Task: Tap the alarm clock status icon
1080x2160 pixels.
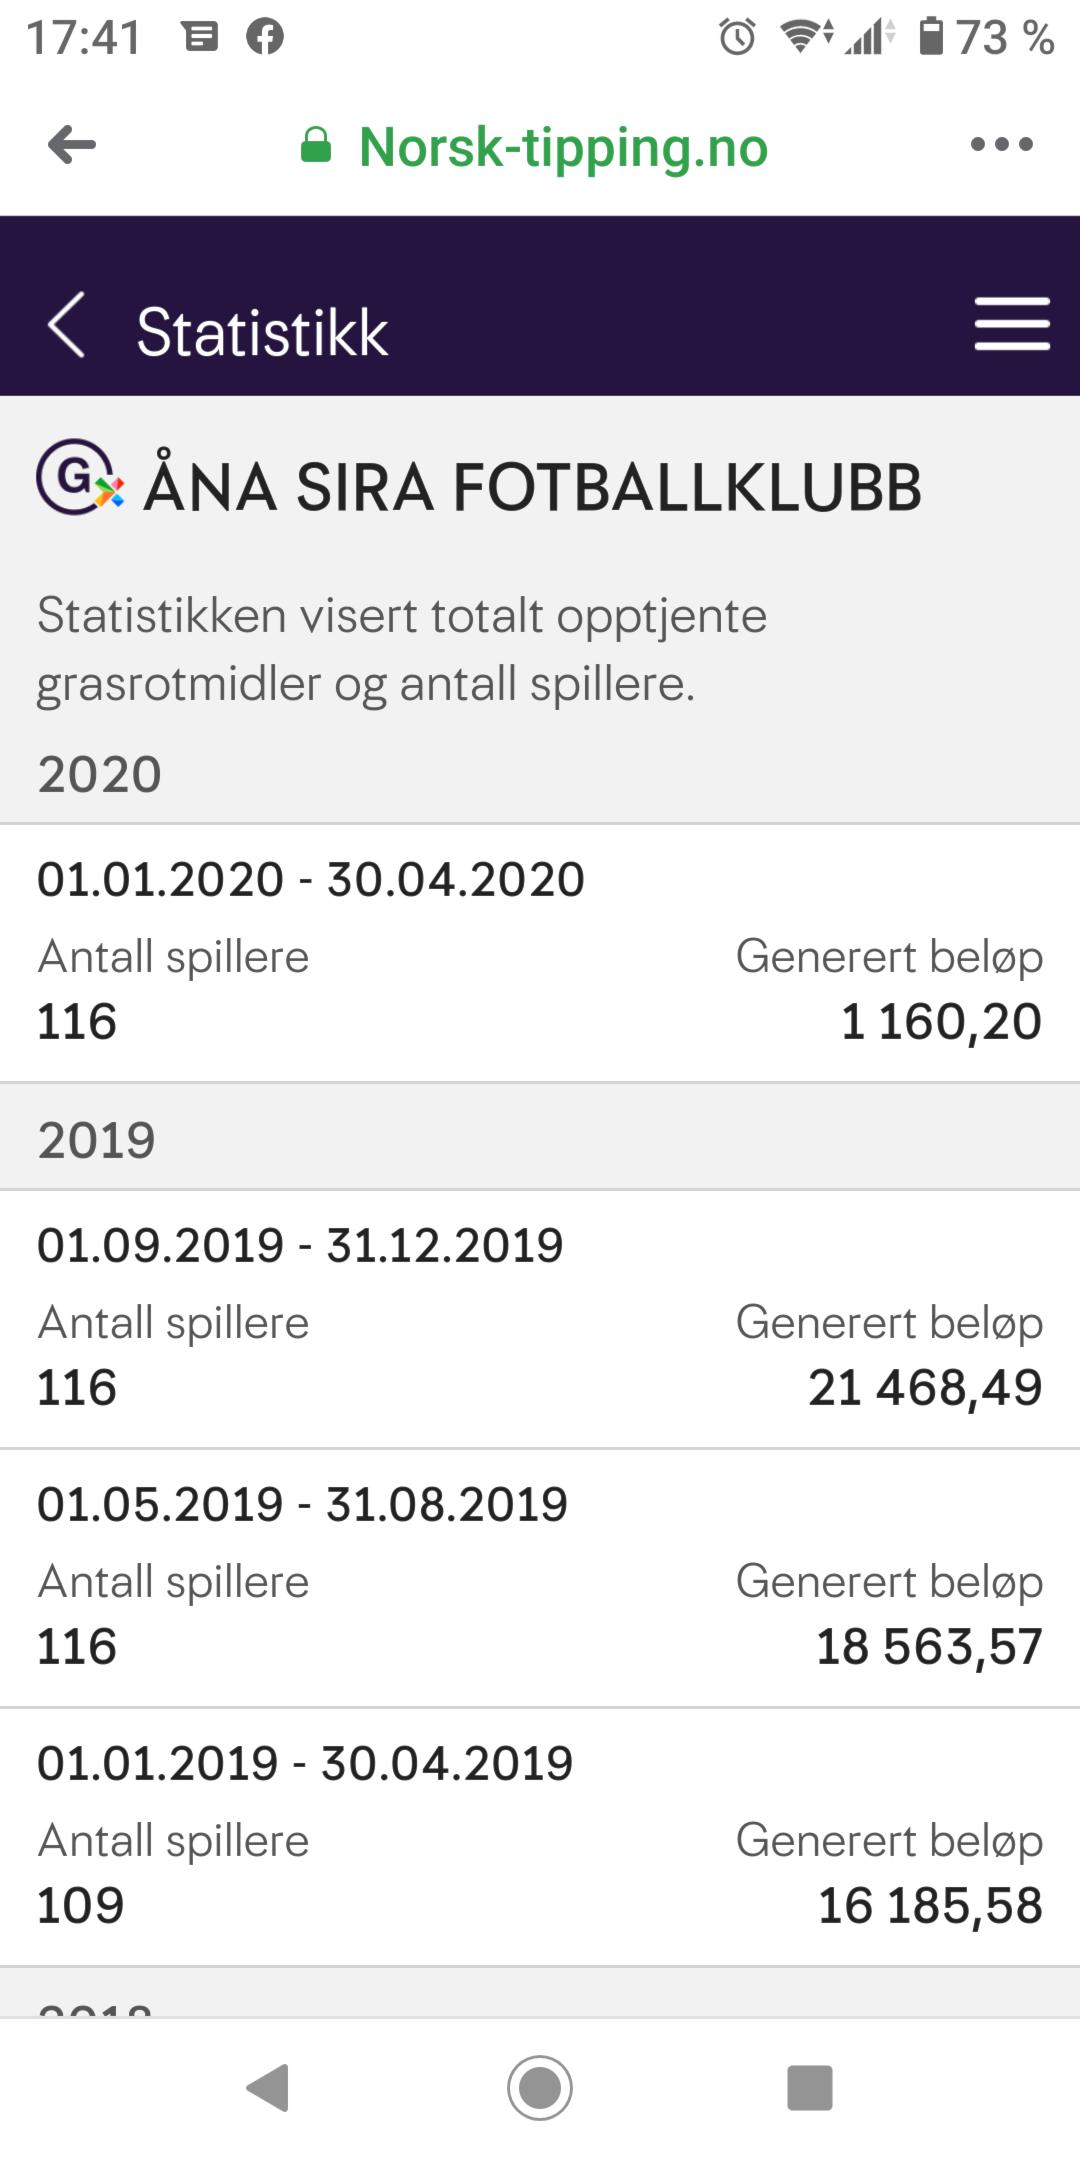Action: [738, 37]
